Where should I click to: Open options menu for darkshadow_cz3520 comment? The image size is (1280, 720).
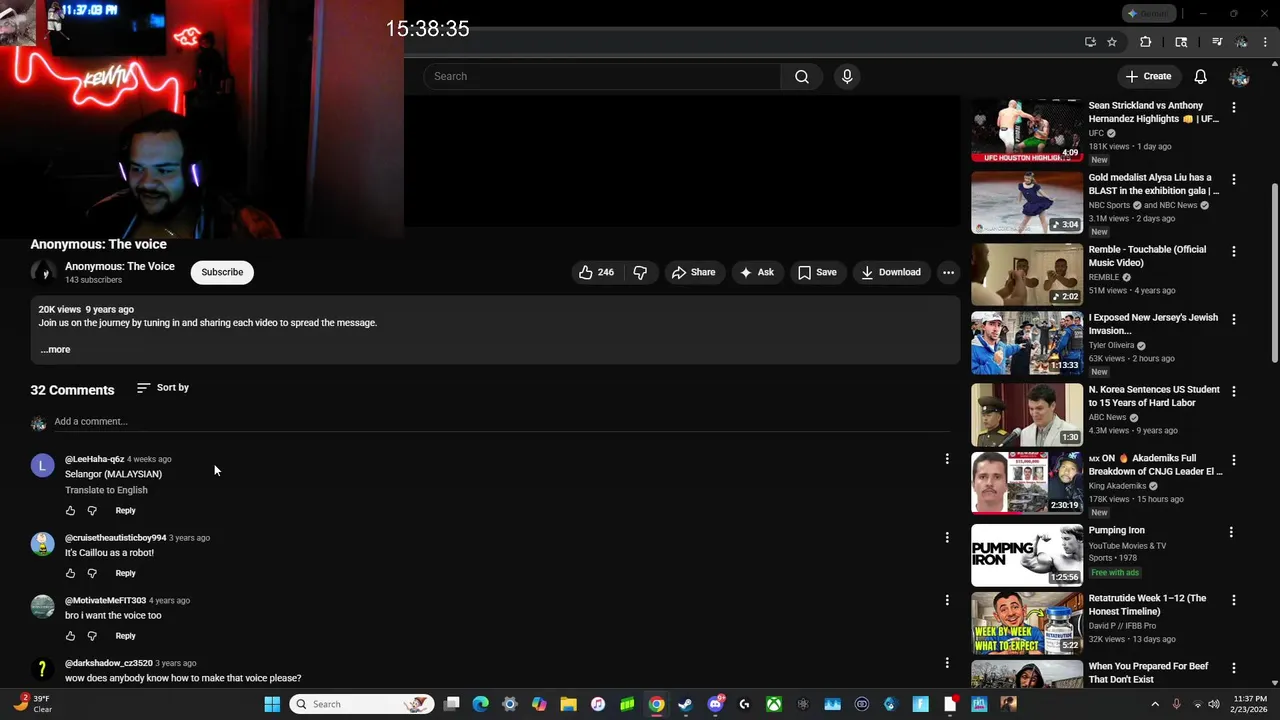[x=947, y=663]
